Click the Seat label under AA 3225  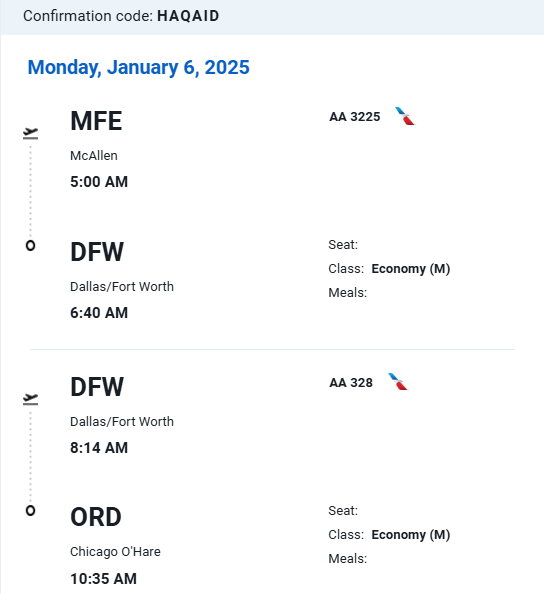coord(343,245)
